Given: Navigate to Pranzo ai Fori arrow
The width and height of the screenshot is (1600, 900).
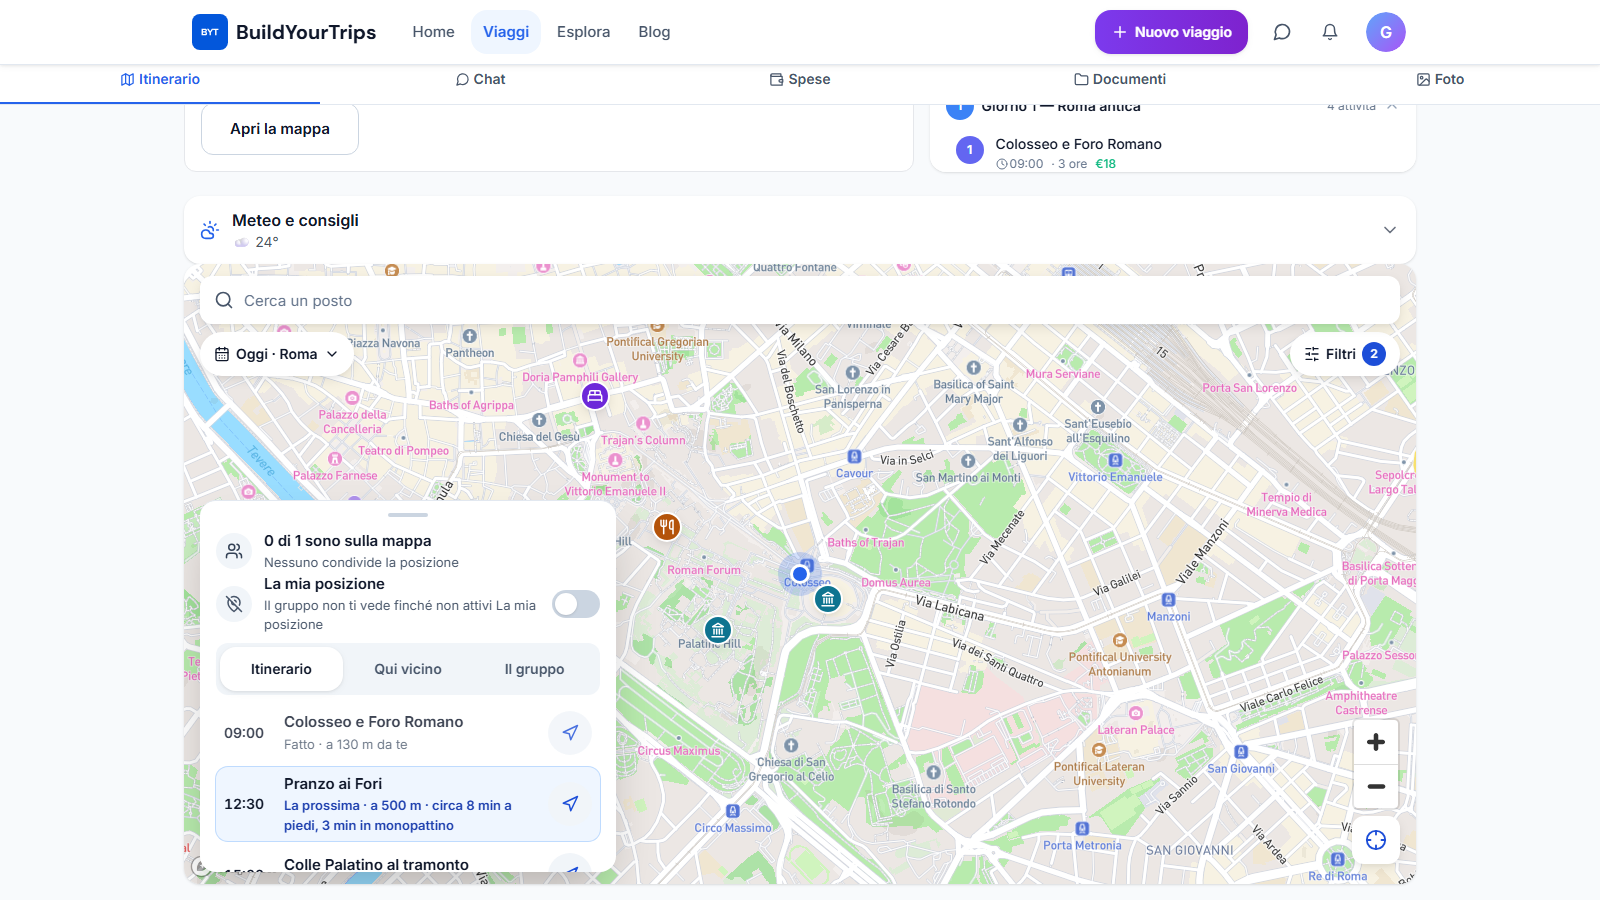Looking at the screenshot, I should 570,803.
